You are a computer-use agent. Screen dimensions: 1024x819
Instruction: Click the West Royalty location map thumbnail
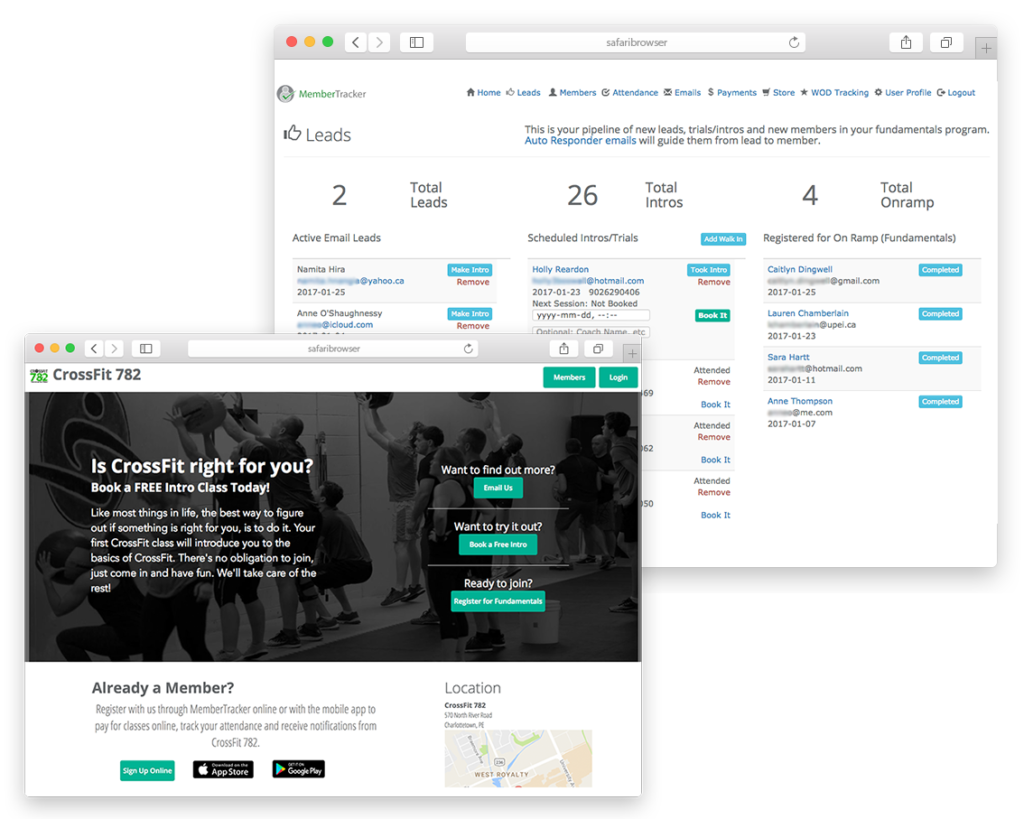pos(518,758)
